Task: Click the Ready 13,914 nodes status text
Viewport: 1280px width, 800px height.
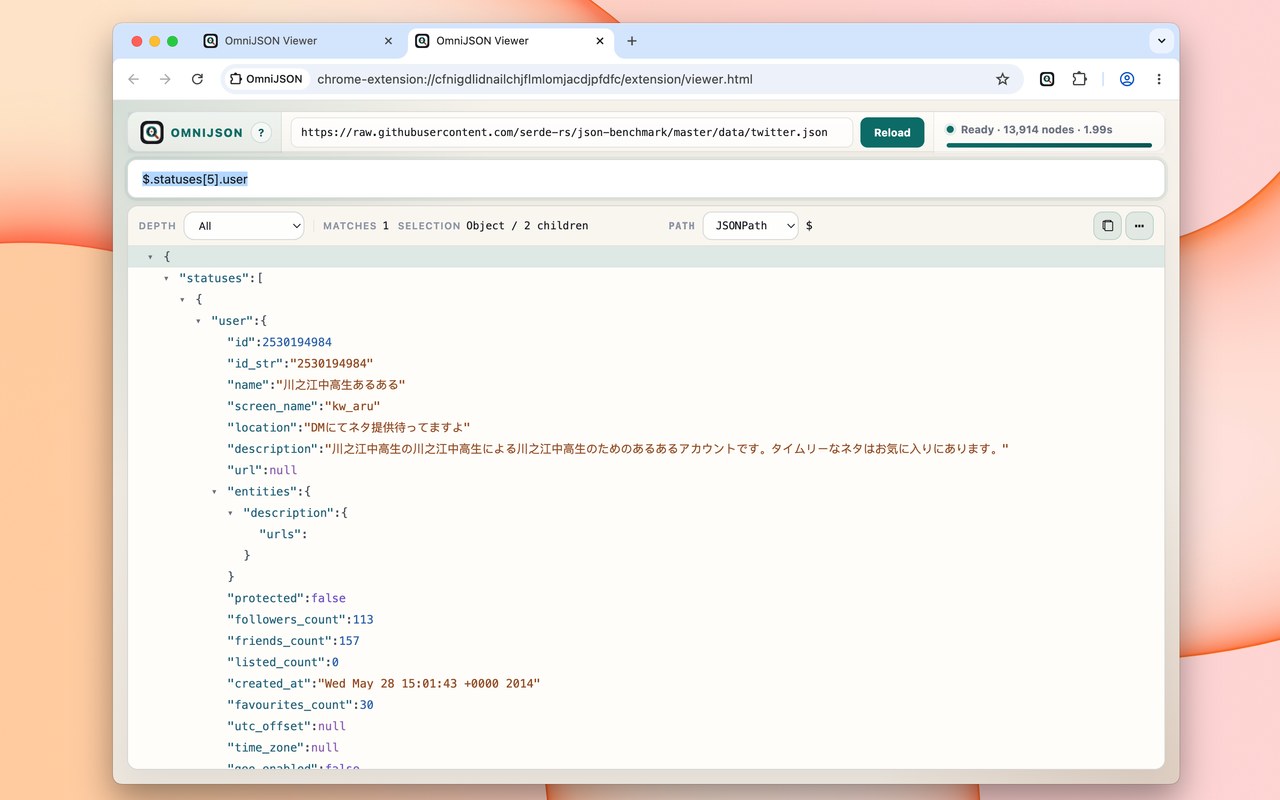Action: pyautogui.click(x=1036, y=129)
